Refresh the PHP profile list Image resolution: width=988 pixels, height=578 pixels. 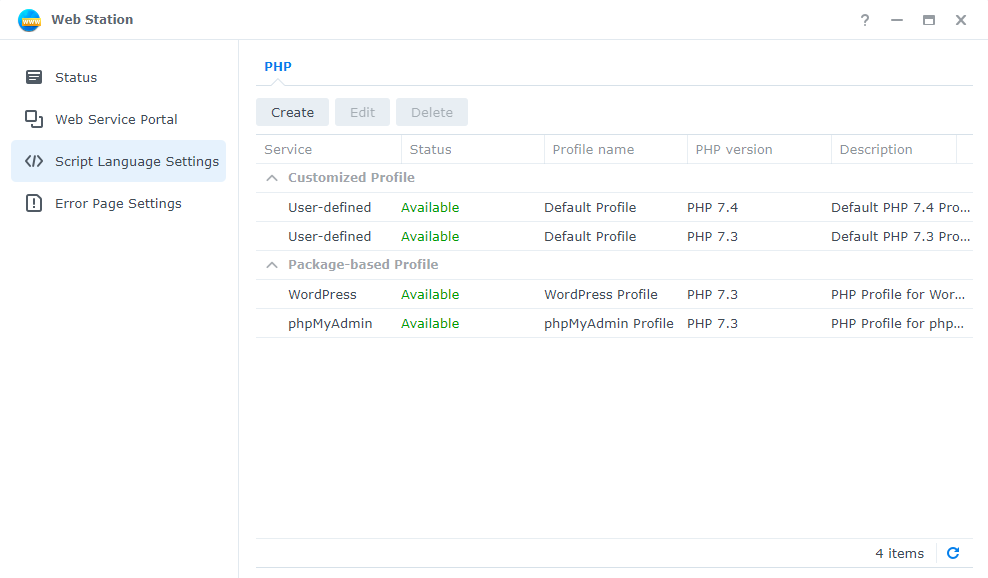[953, 553]
